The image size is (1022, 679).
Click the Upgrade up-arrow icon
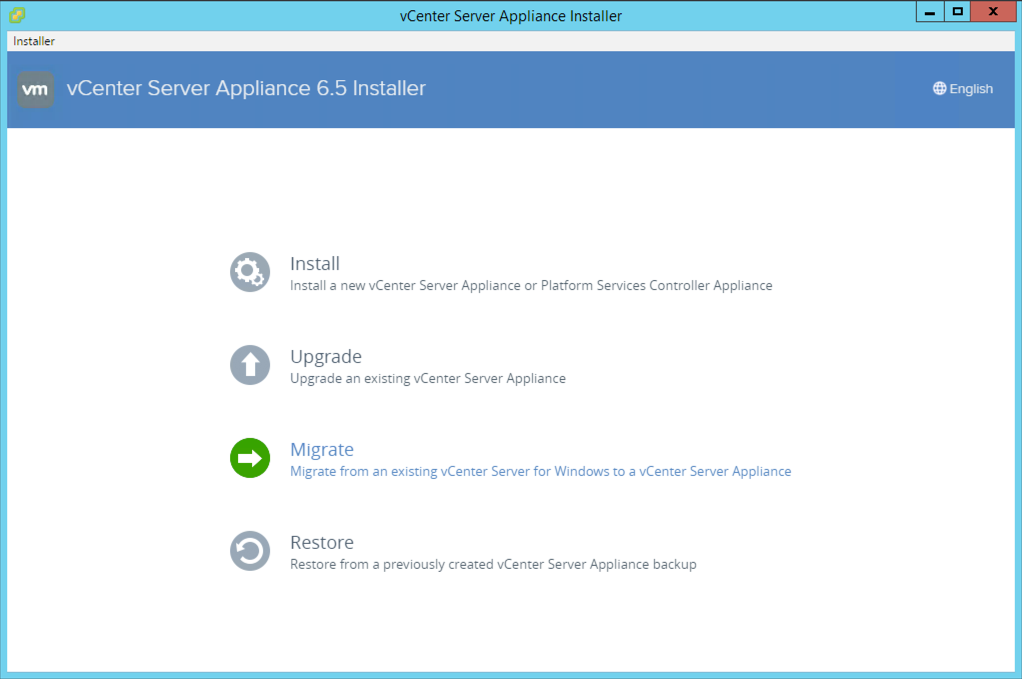coord(250,365)
